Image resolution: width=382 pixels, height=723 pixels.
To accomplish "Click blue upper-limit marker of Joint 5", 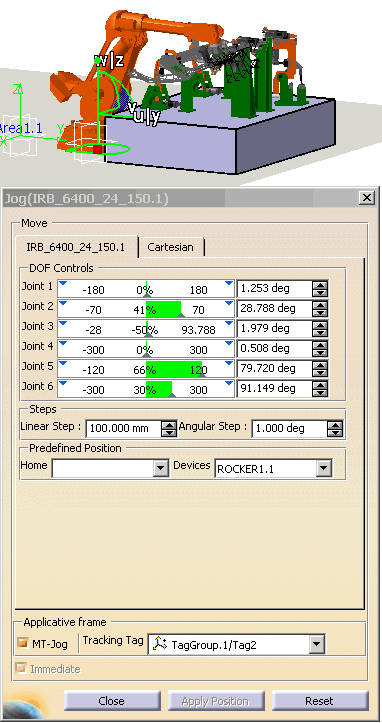I will click(x=228, y=363).
